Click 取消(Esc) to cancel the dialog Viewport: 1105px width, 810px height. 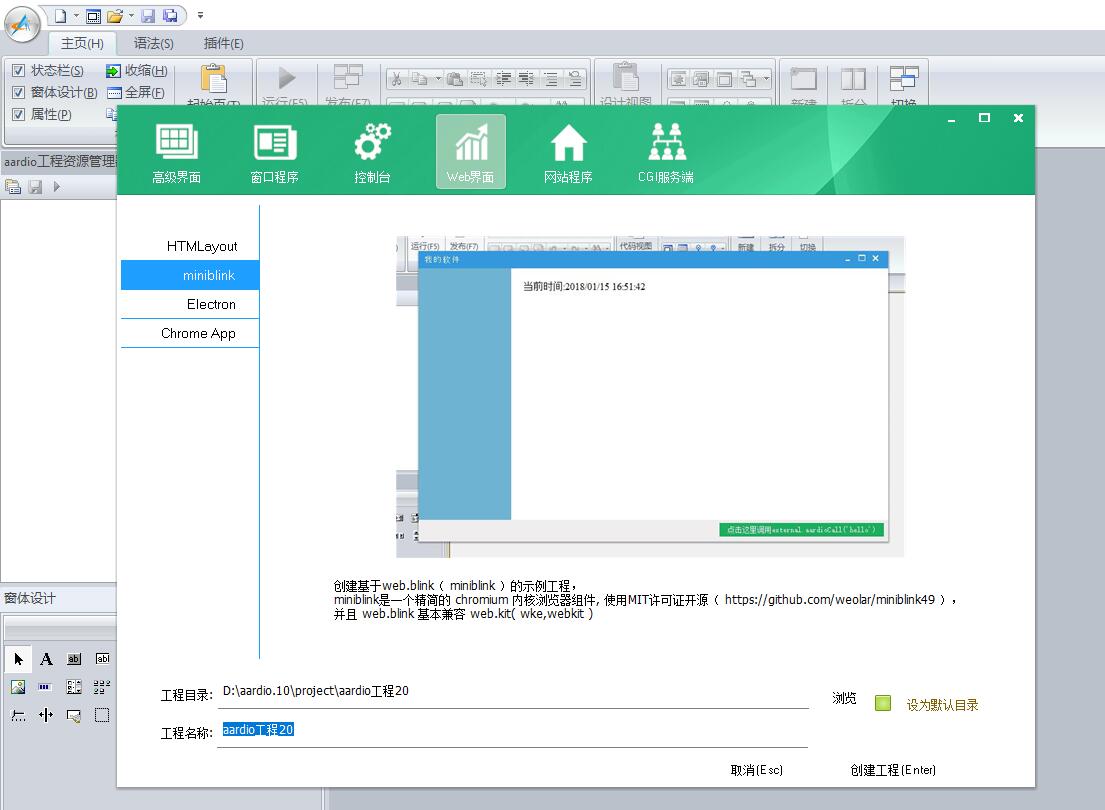(x=757, y=770)
